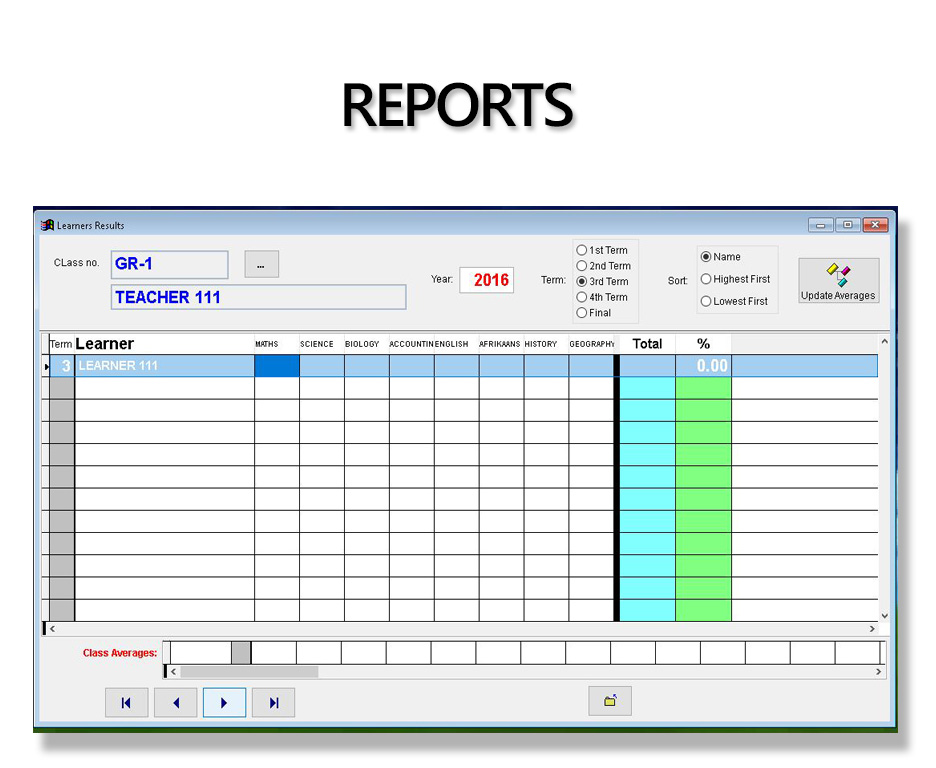This screenshot has height=768, width=936.
Task: Click the MATHS column header
Action: (x=267, y=344)
